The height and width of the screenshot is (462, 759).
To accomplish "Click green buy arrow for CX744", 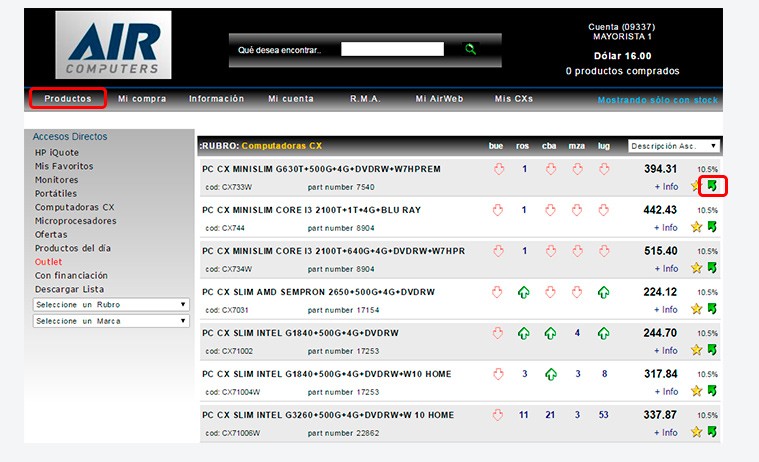I will click(x=712, y=227).
